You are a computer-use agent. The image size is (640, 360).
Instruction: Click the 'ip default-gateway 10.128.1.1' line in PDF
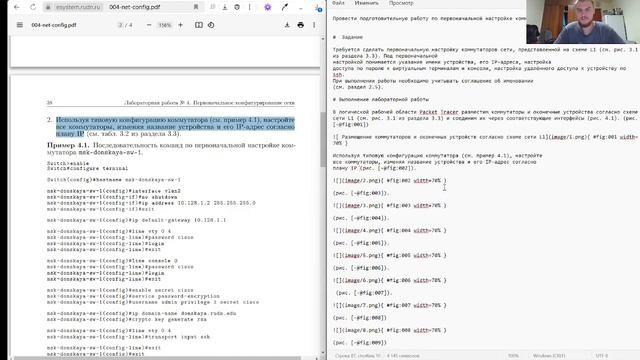tap(136, 220)
